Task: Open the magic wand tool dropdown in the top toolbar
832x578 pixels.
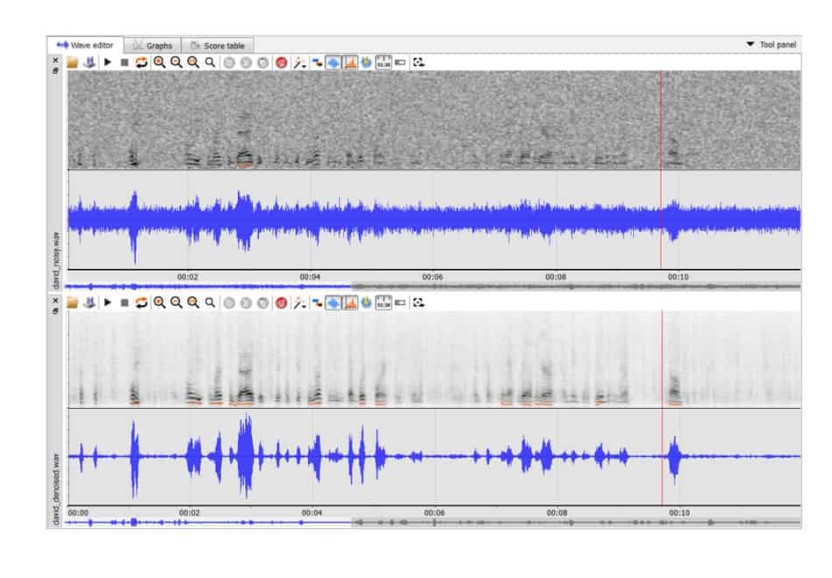Action: 299,62
